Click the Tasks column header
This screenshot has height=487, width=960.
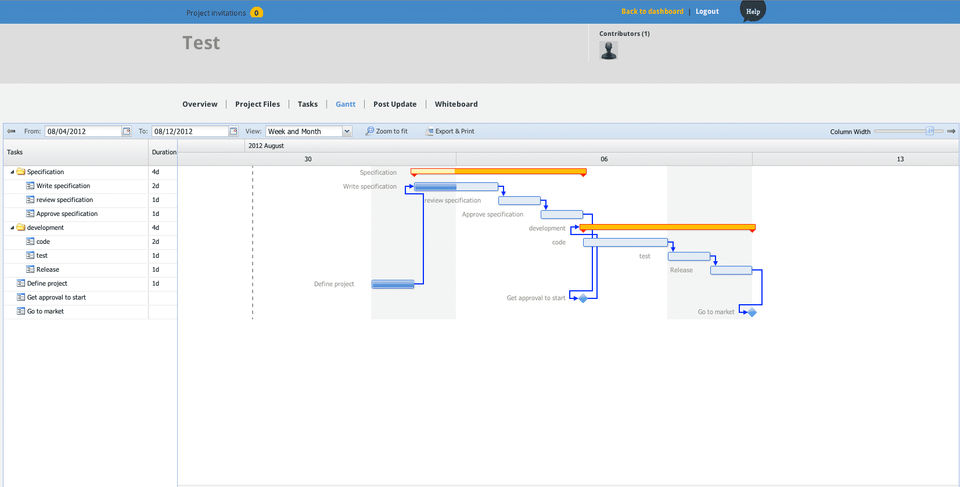click(x=76, y=152)
